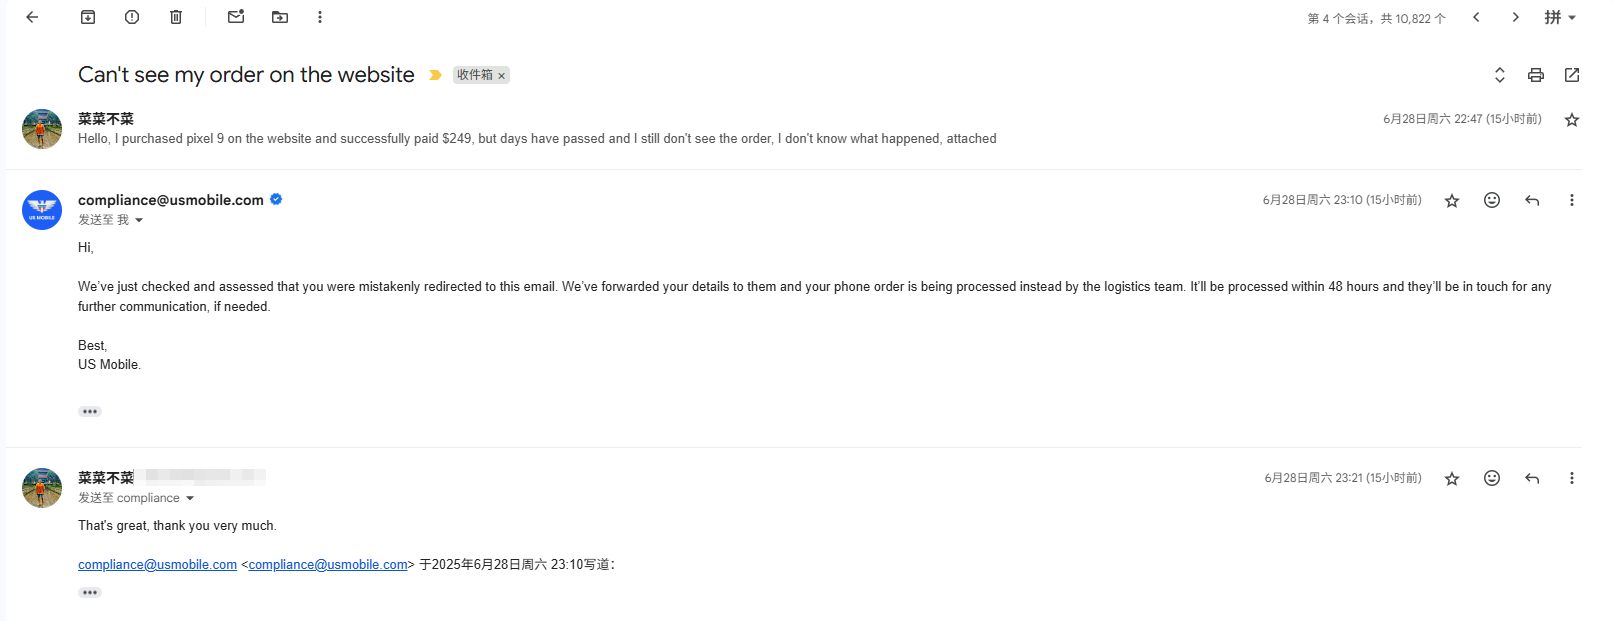Toggle the yellow importance marker beside subject
Image resolution: width=1614 pixels, height=621 pixels.
pyautogui.click(x=435, y=75)
